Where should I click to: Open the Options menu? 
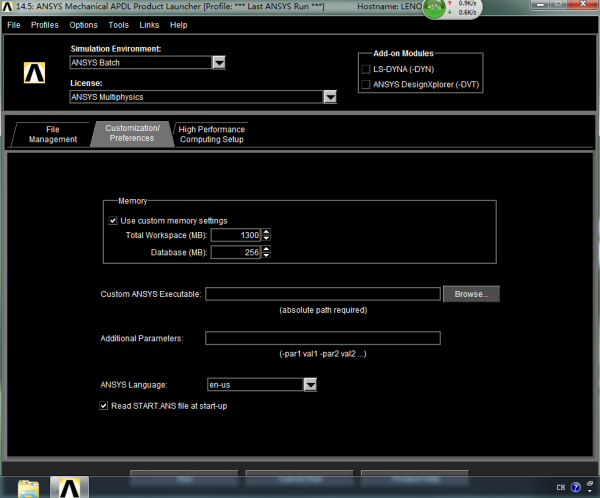[83, 25]
